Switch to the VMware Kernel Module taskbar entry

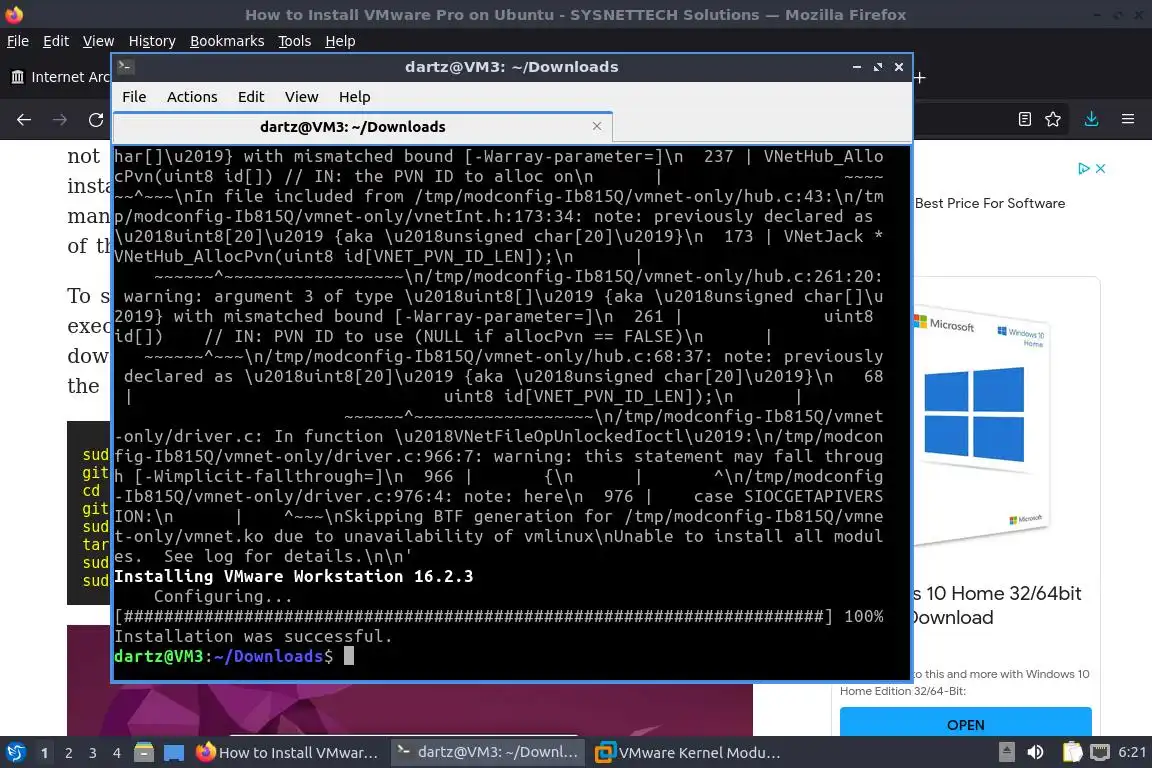[x=688, y=753]
